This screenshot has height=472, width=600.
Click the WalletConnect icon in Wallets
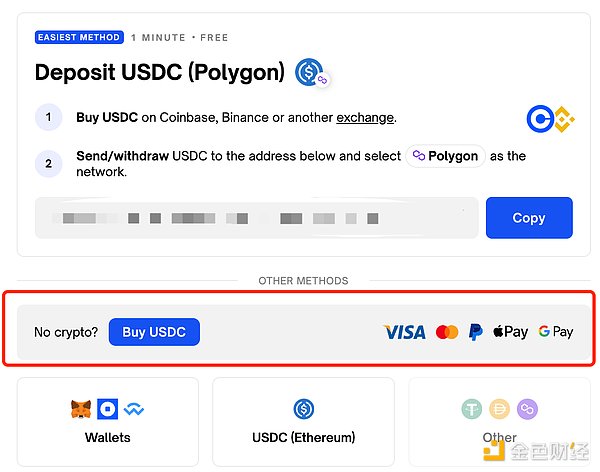[x=134, y=409]
